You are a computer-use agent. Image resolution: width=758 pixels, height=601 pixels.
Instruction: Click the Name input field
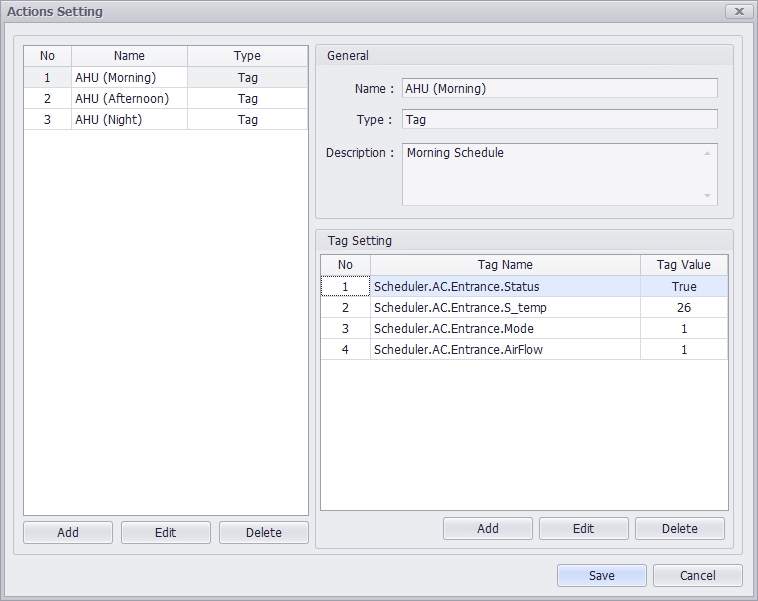(559, 88)
